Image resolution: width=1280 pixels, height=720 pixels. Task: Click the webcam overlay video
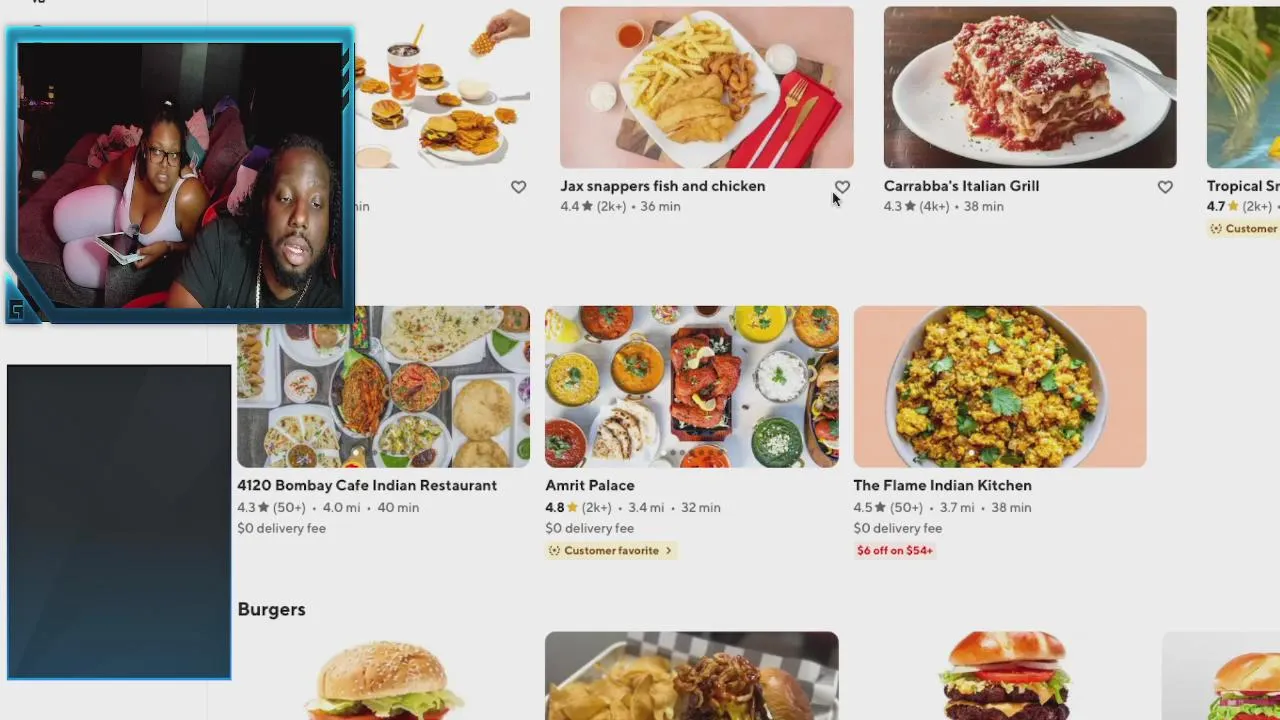(180, 176)
